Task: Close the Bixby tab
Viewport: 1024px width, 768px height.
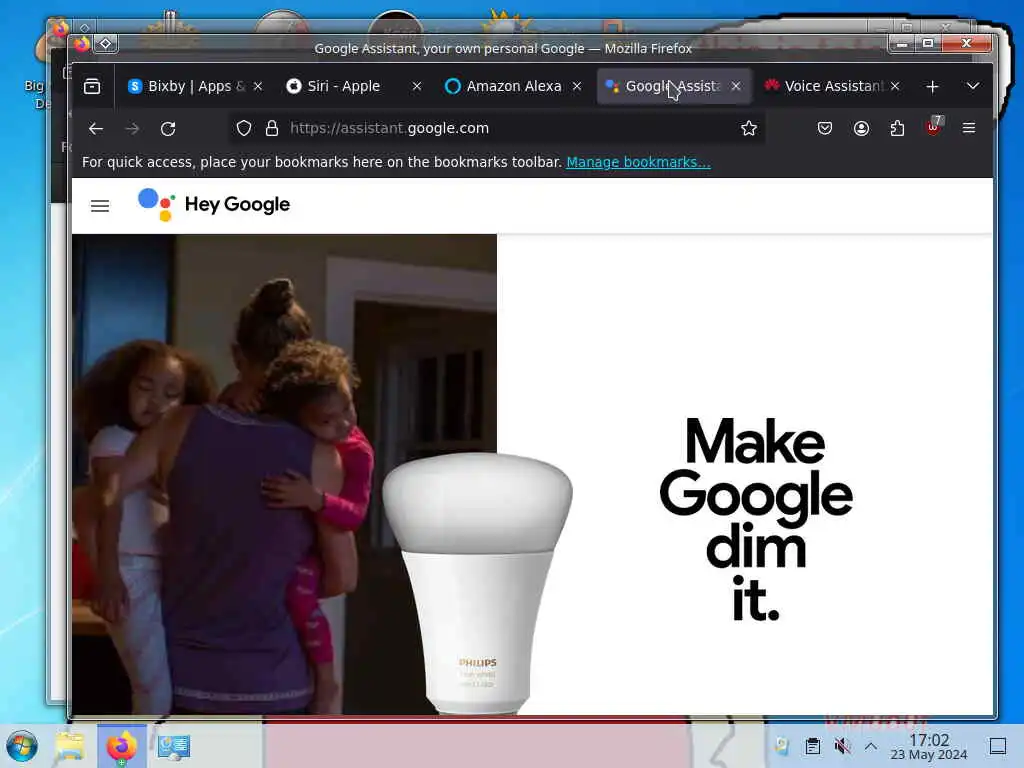Action: click(x=258, y=86)
